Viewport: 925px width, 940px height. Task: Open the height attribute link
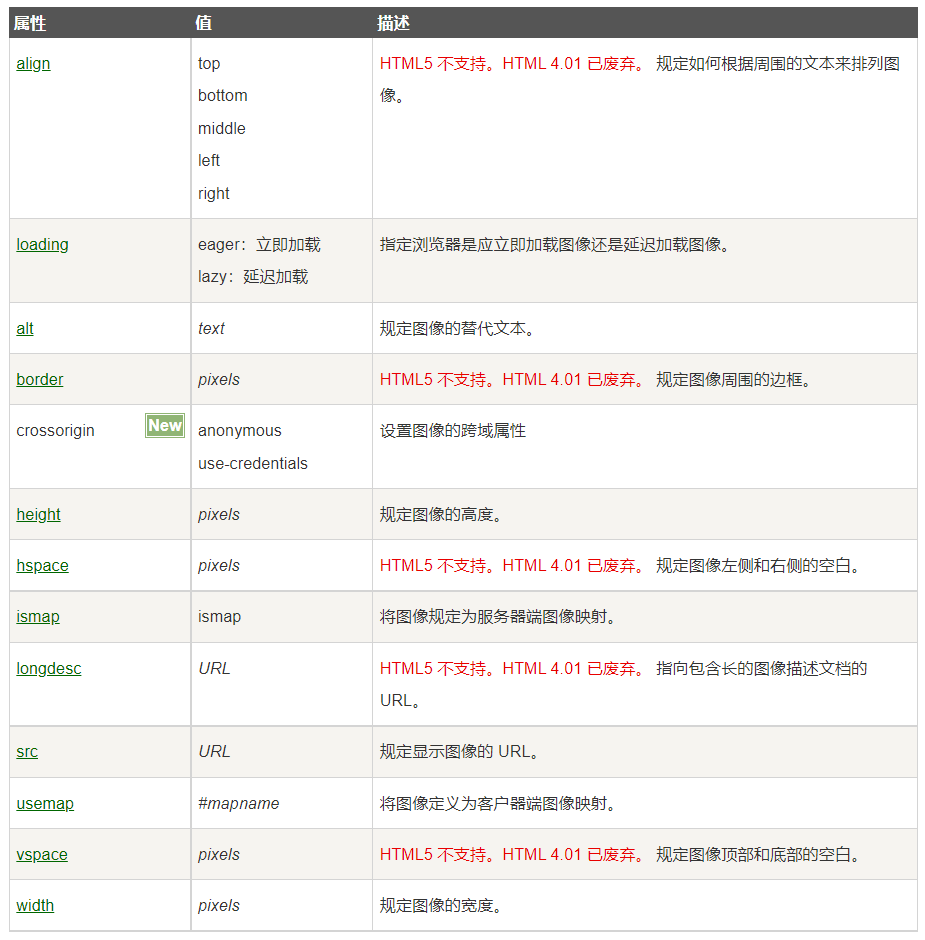coord(38,514)
